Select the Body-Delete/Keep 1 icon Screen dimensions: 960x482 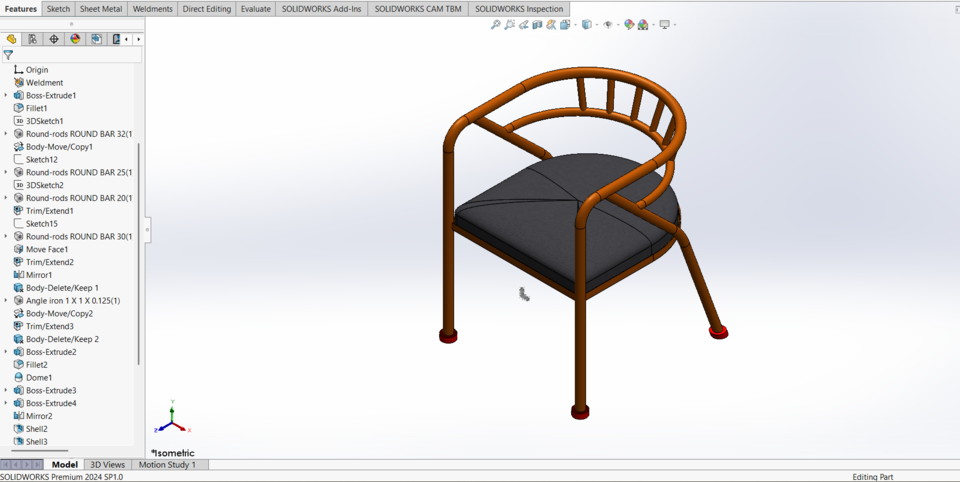18,287
